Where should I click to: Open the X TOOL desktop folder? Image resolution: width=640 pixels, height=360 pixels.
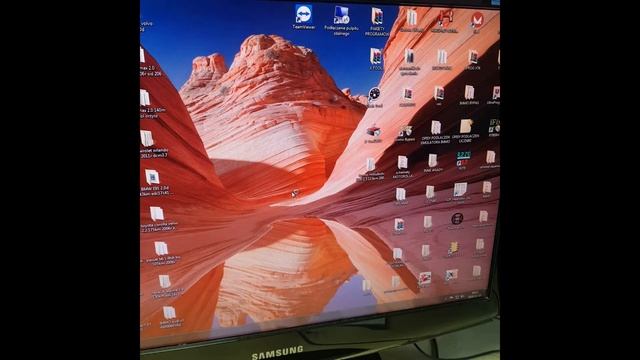(376, 59)
